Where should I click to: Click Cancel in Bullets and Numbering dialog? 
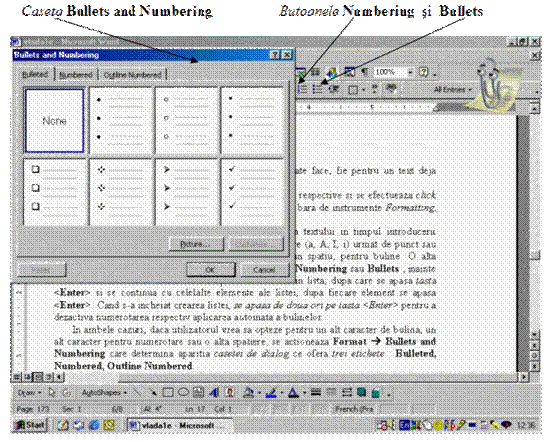pos(265,269)
